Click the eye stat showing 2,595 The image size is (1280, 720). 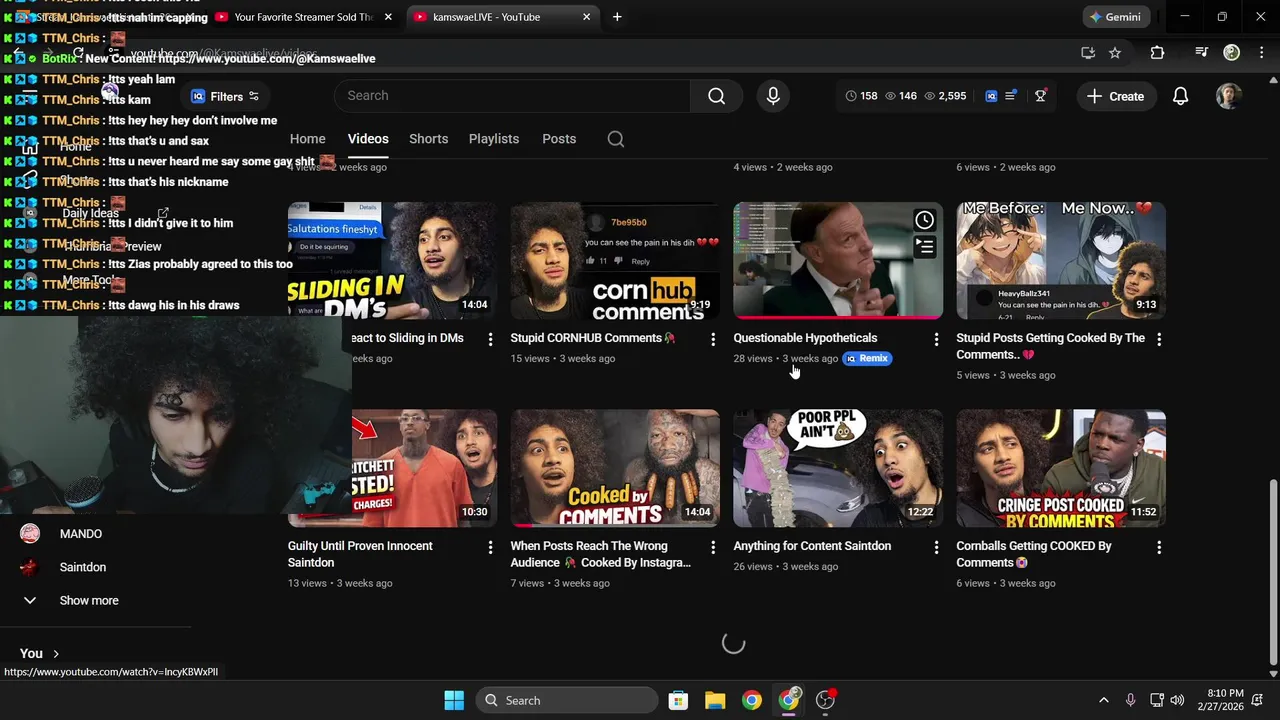coord(945,96)
